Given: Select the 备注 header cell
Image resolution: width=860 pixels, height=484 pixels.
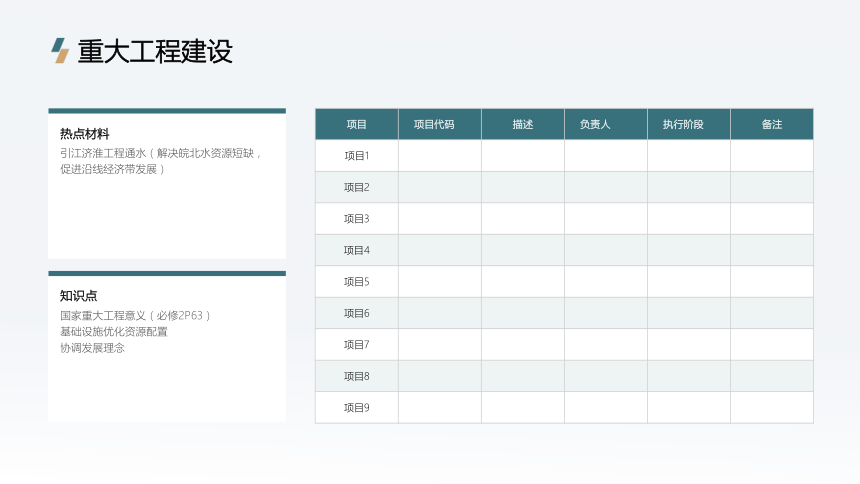Looking at the screenshot, I should coord(772,125).
